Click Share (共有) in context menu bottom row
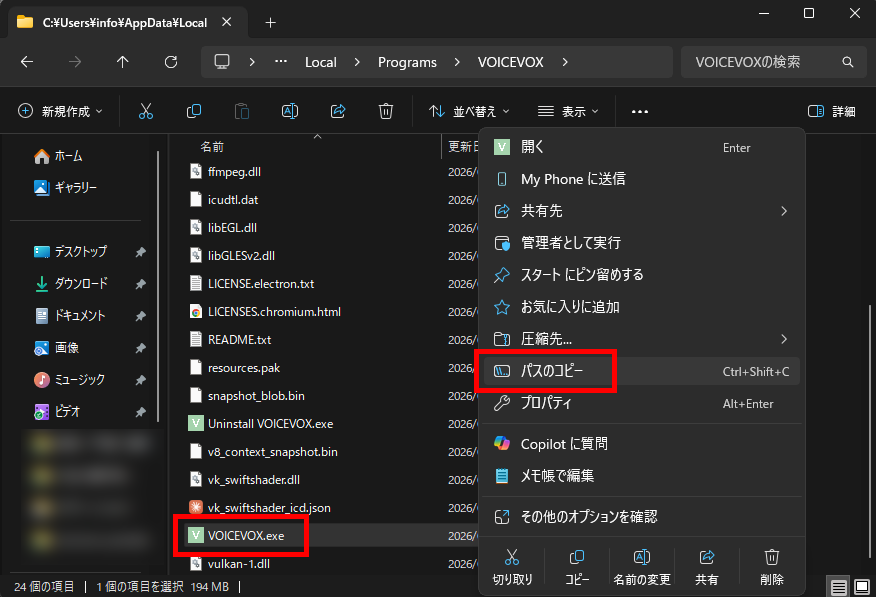Viewport: 876px width, 597px height. pyautogui.click(x=707, y=567)
